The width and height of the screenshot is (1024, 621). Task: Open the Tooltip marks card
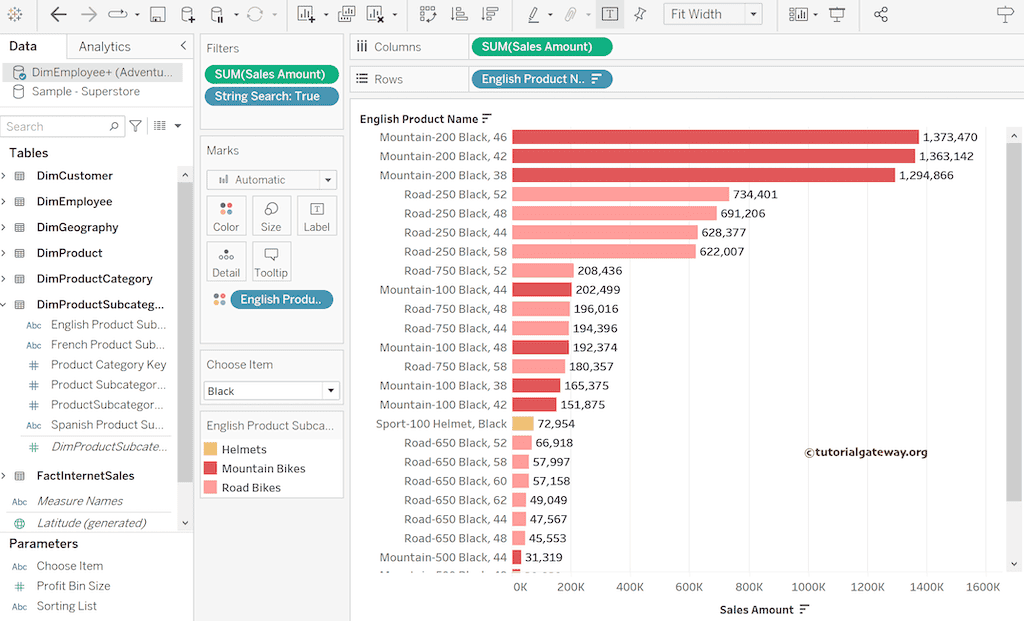[x=271, y=261]
